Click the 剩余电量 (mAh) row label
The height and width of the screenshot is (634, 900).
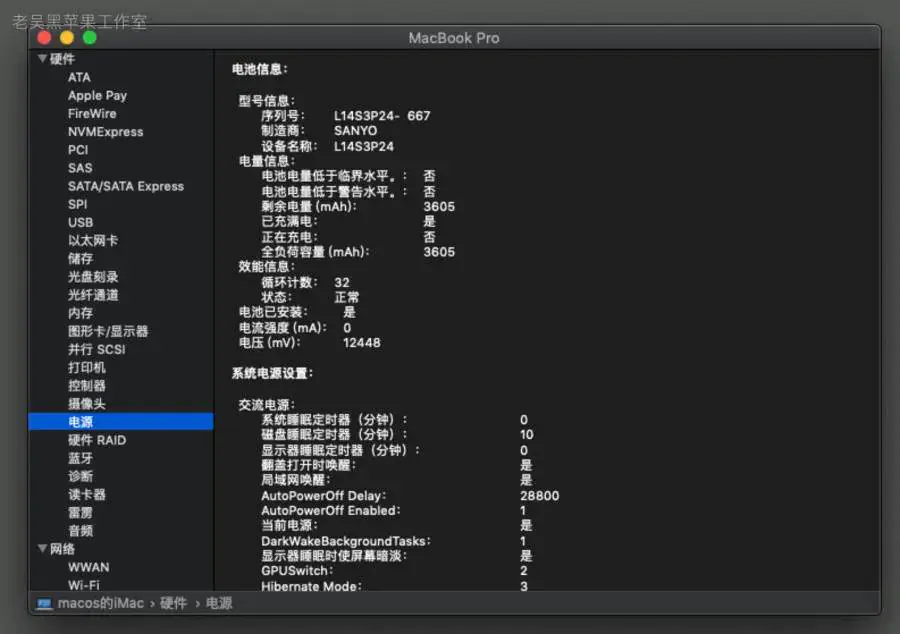click(x=309, y=207)
